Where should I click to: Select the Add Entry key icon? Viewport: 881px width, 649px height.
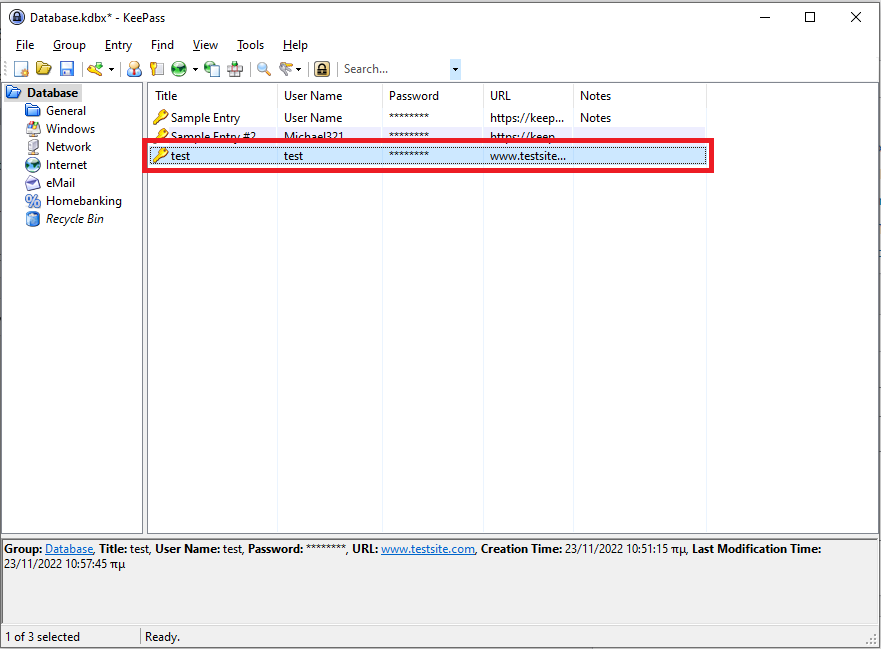point(93,68)
